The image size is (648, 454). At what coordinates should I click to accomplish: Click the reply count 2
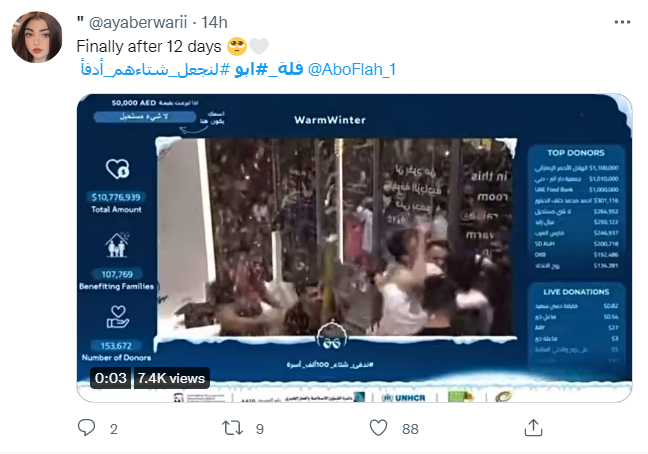114,429
